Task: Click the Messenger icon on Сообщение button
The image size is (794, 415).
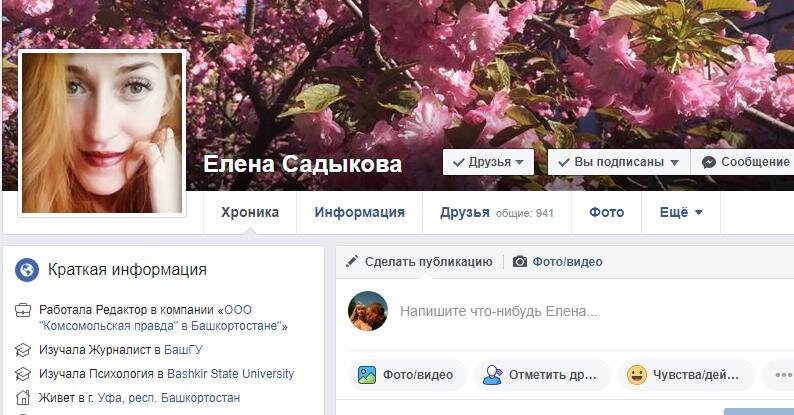Action: (709, 162)
